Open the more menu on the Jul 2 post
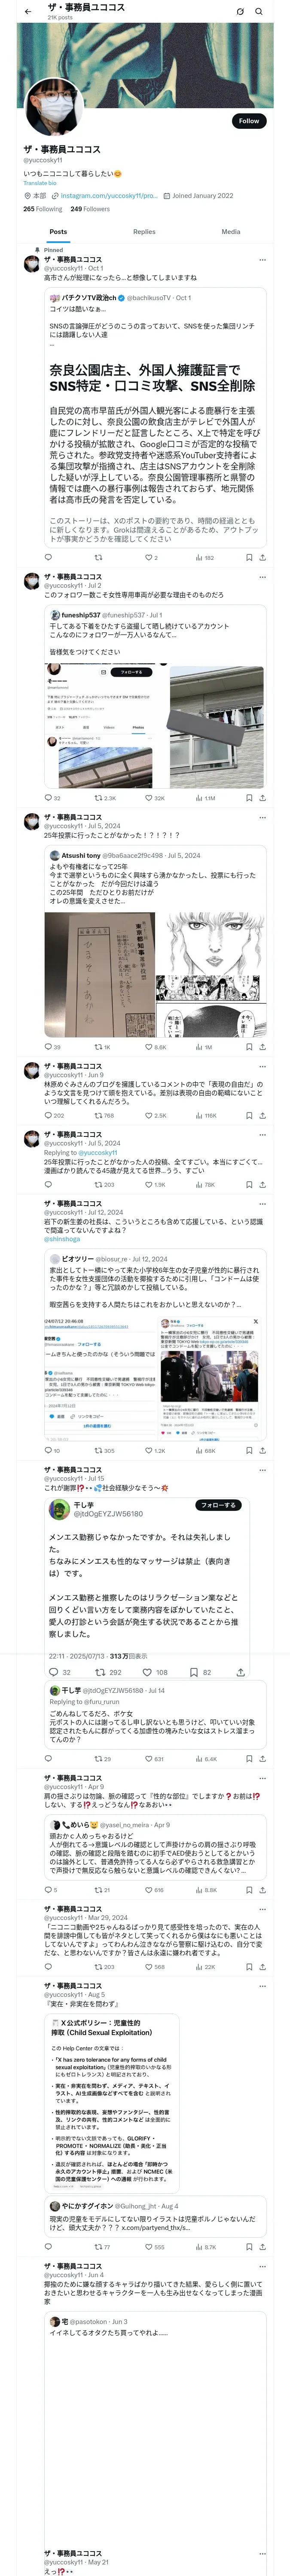Image resolution: width=290 pixels, height=2576 pixels. [264, 577]
